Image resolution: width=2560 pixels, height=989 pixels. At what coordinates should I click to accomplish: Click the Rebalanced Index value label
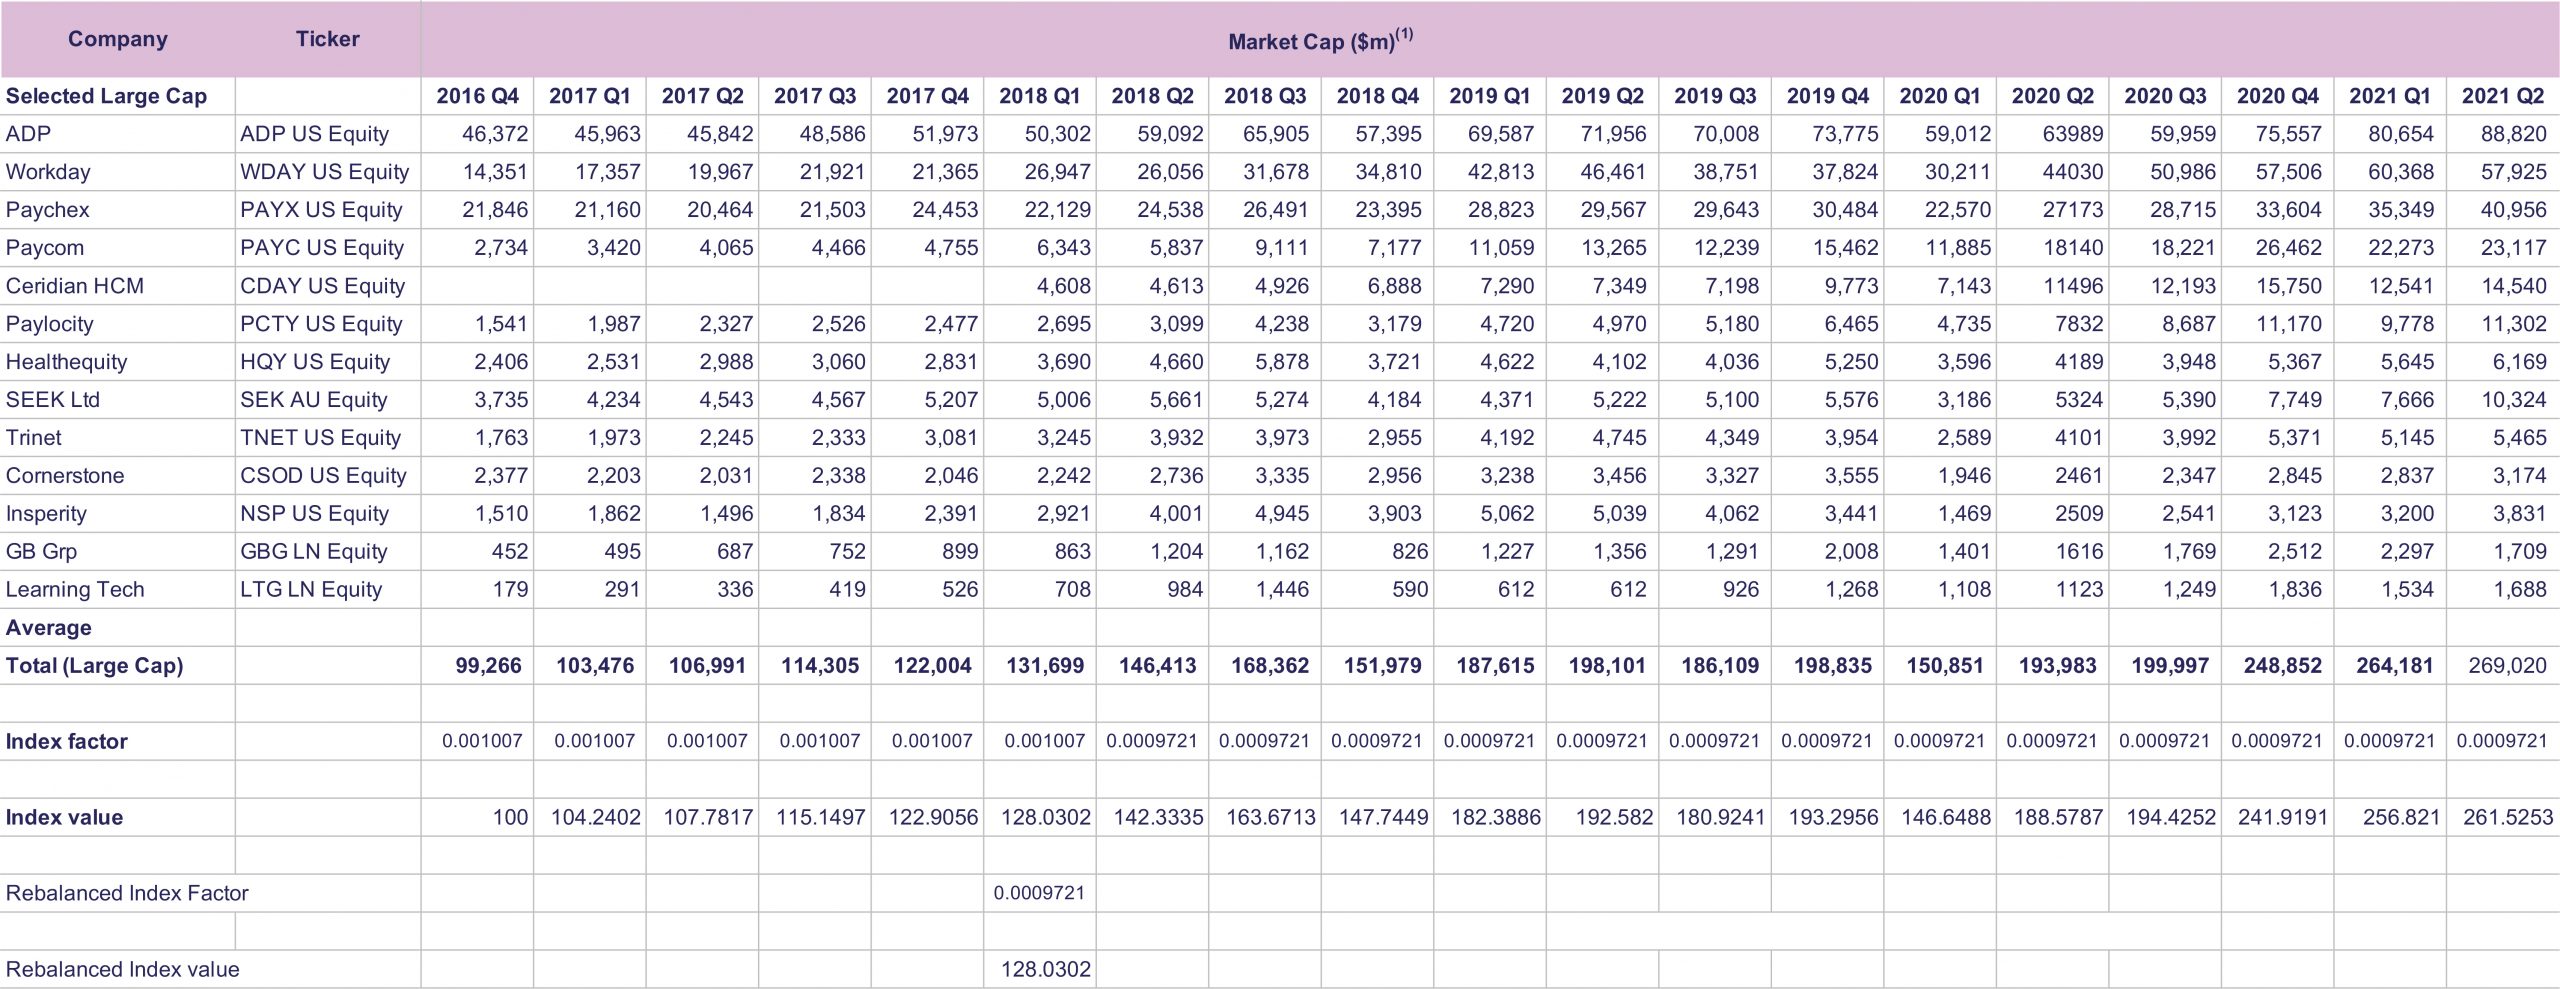(122, 970)
